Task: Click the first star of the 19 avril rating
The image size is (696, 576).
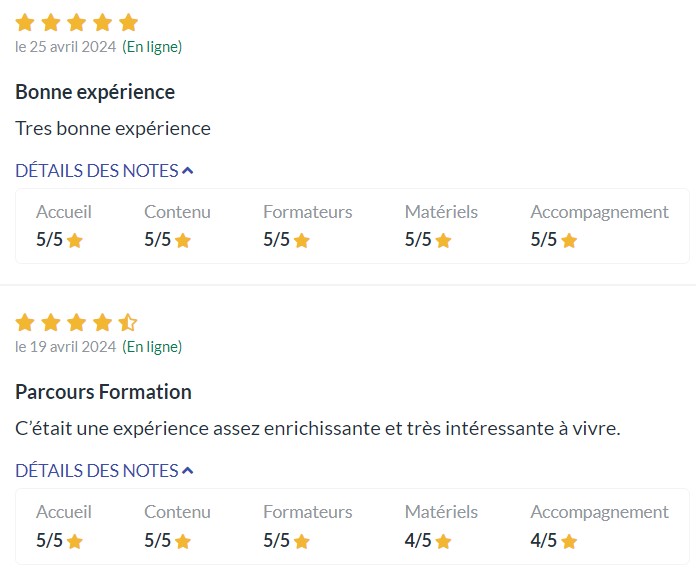Action: point(25,322)
